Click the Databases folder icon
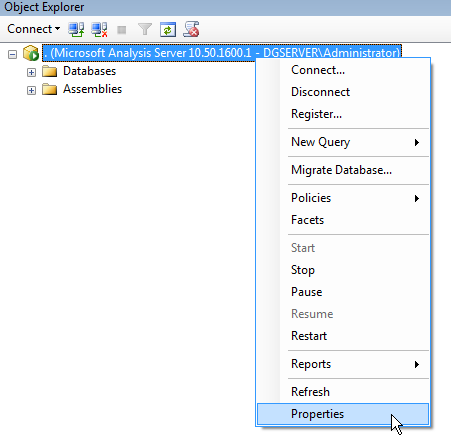Screen dimensions: 451x446 pyautogui.click(x=49, y=71)
